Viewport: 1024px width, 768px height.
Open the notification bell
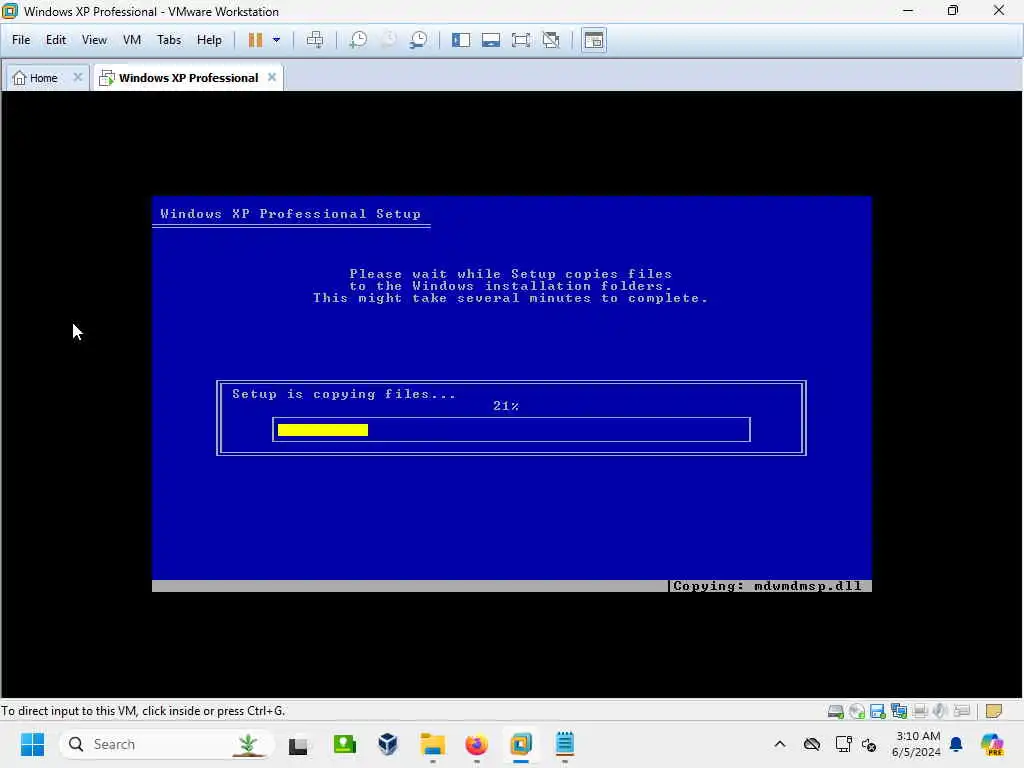pyautogui.click(x=956, y=744)
